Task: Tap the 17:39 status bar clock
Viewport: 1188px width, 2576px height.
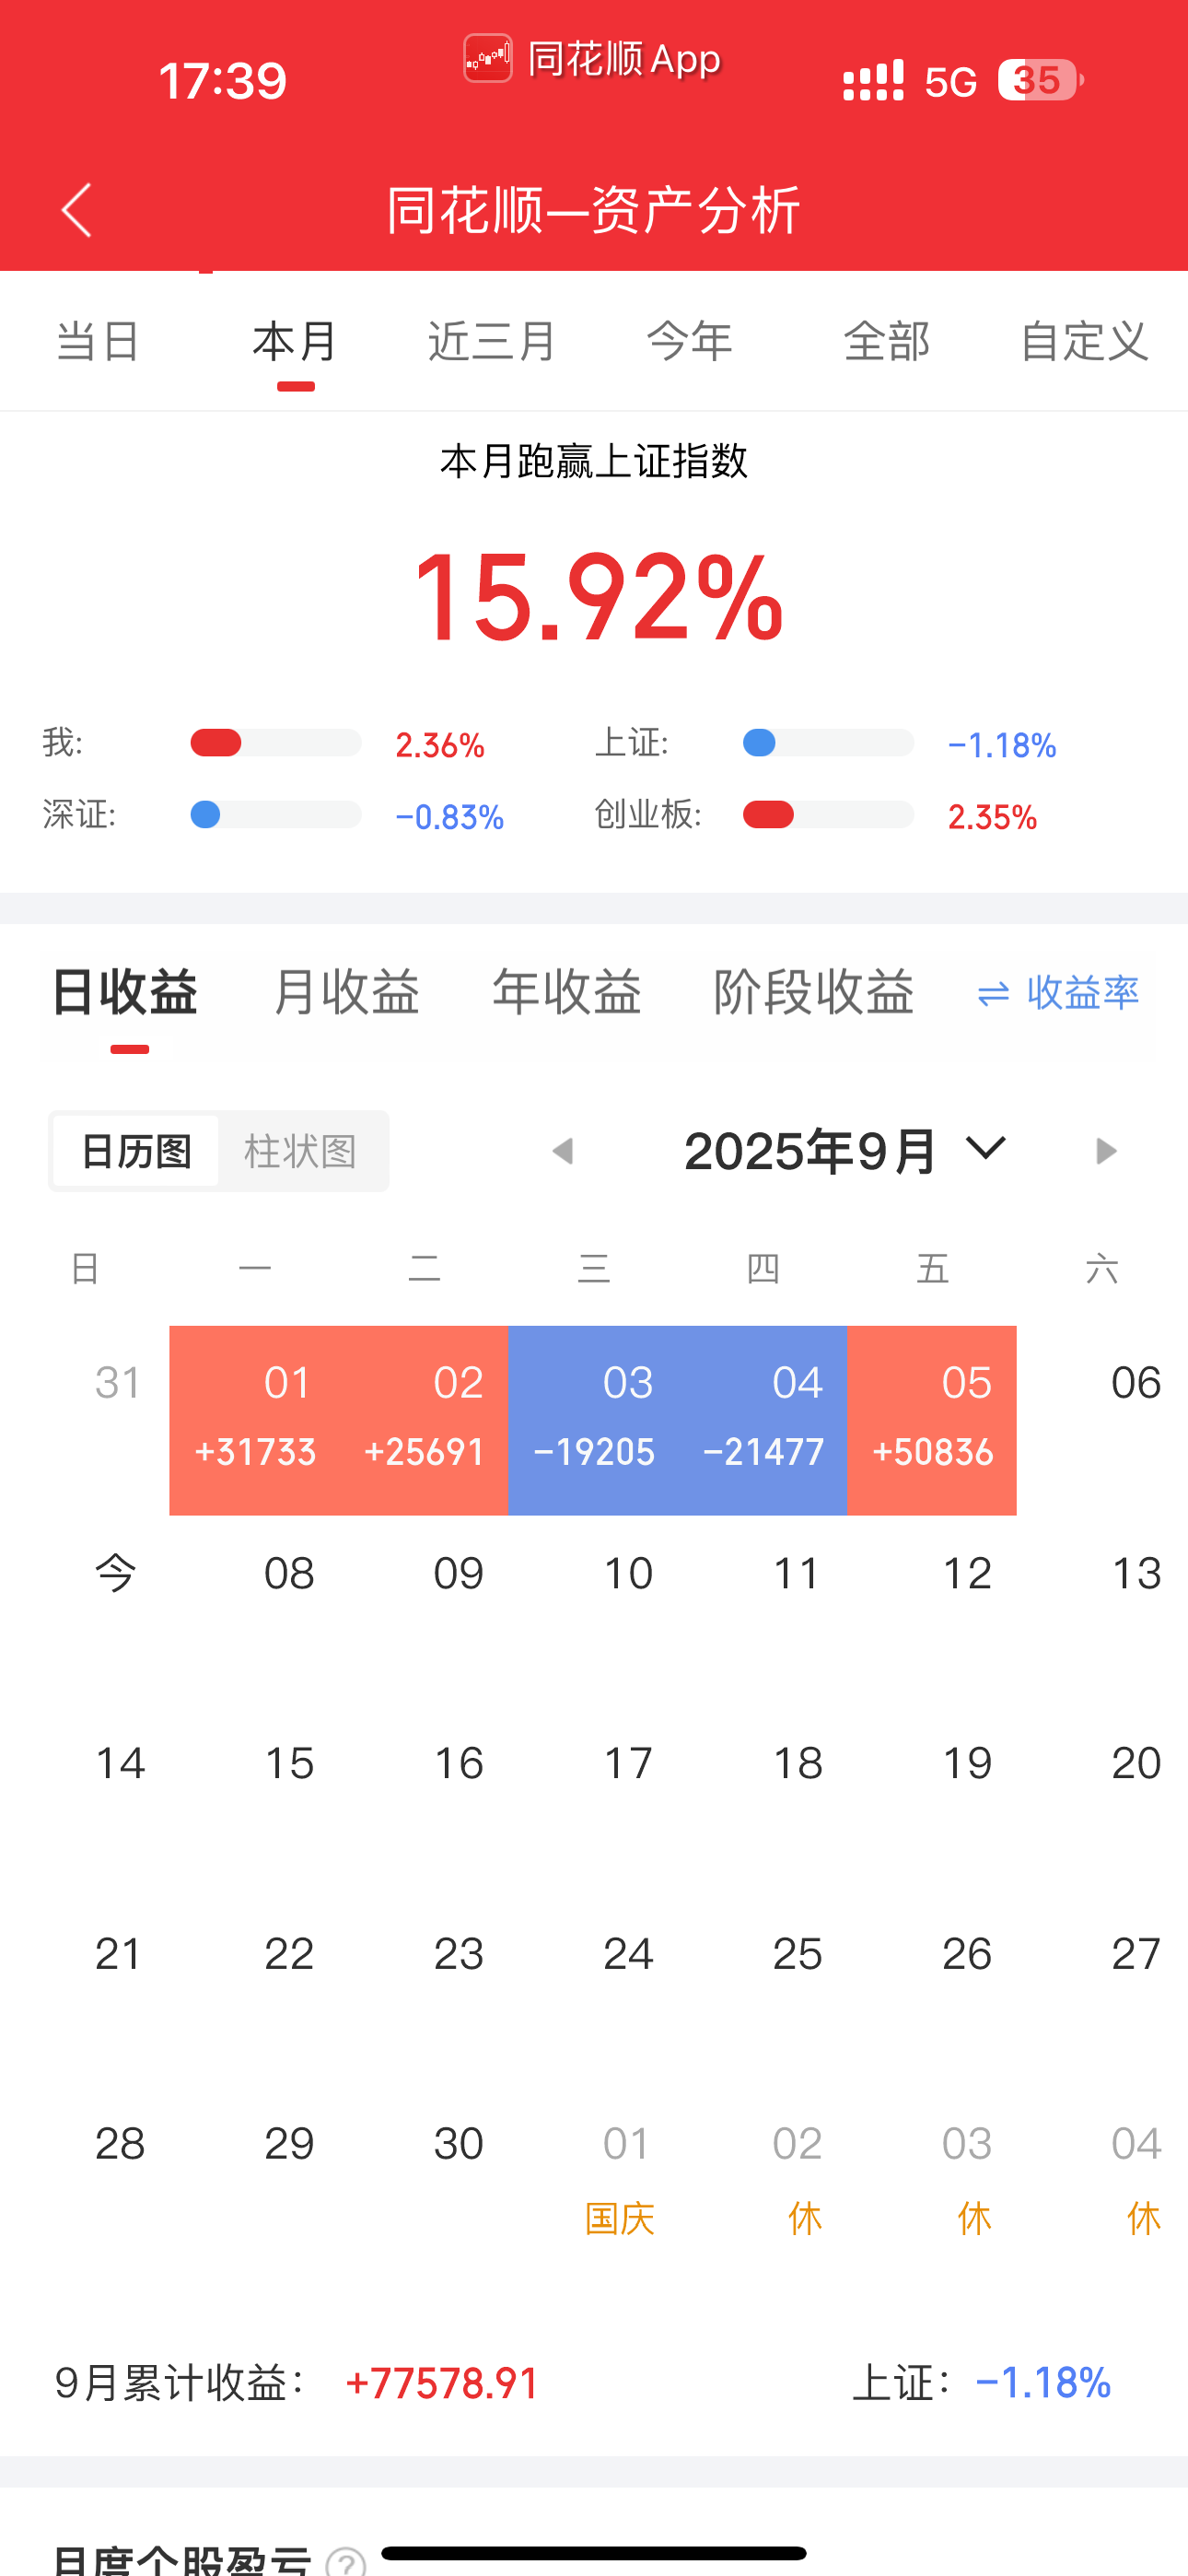Action: 222,81
